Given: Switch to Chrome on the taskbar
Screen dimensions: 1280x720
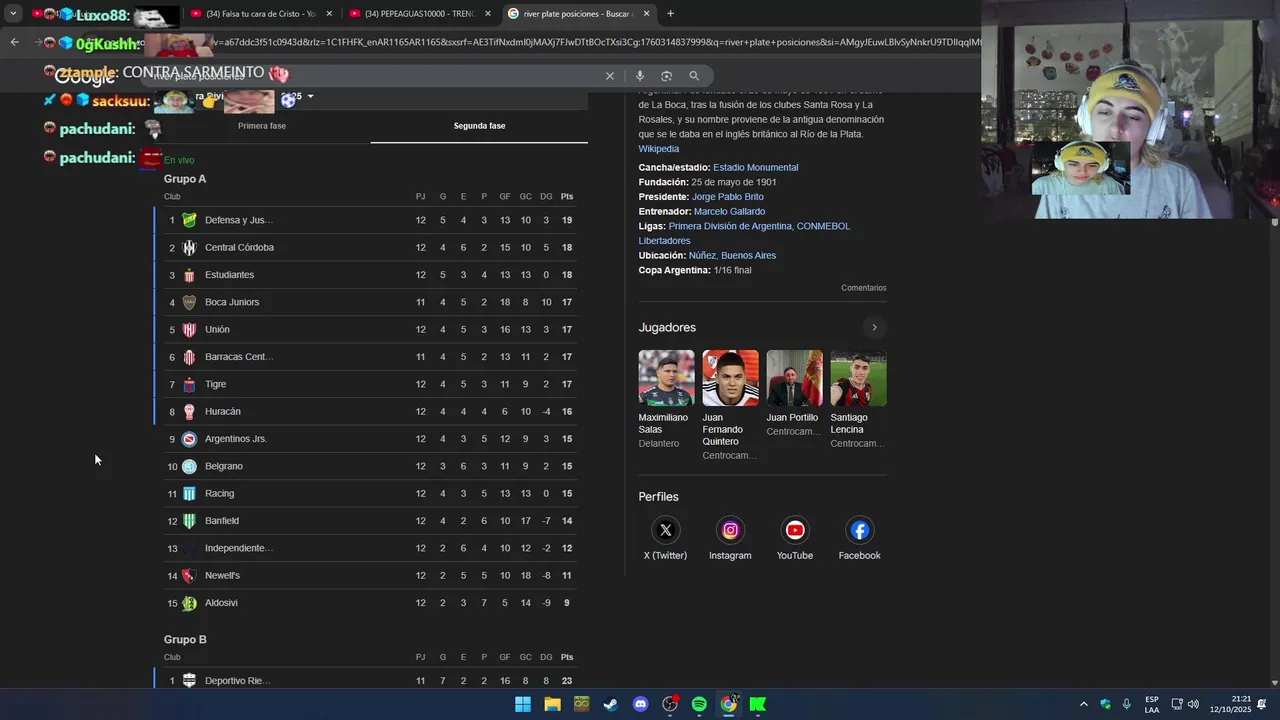Looking at the screenshot, I should click(729, 704).
